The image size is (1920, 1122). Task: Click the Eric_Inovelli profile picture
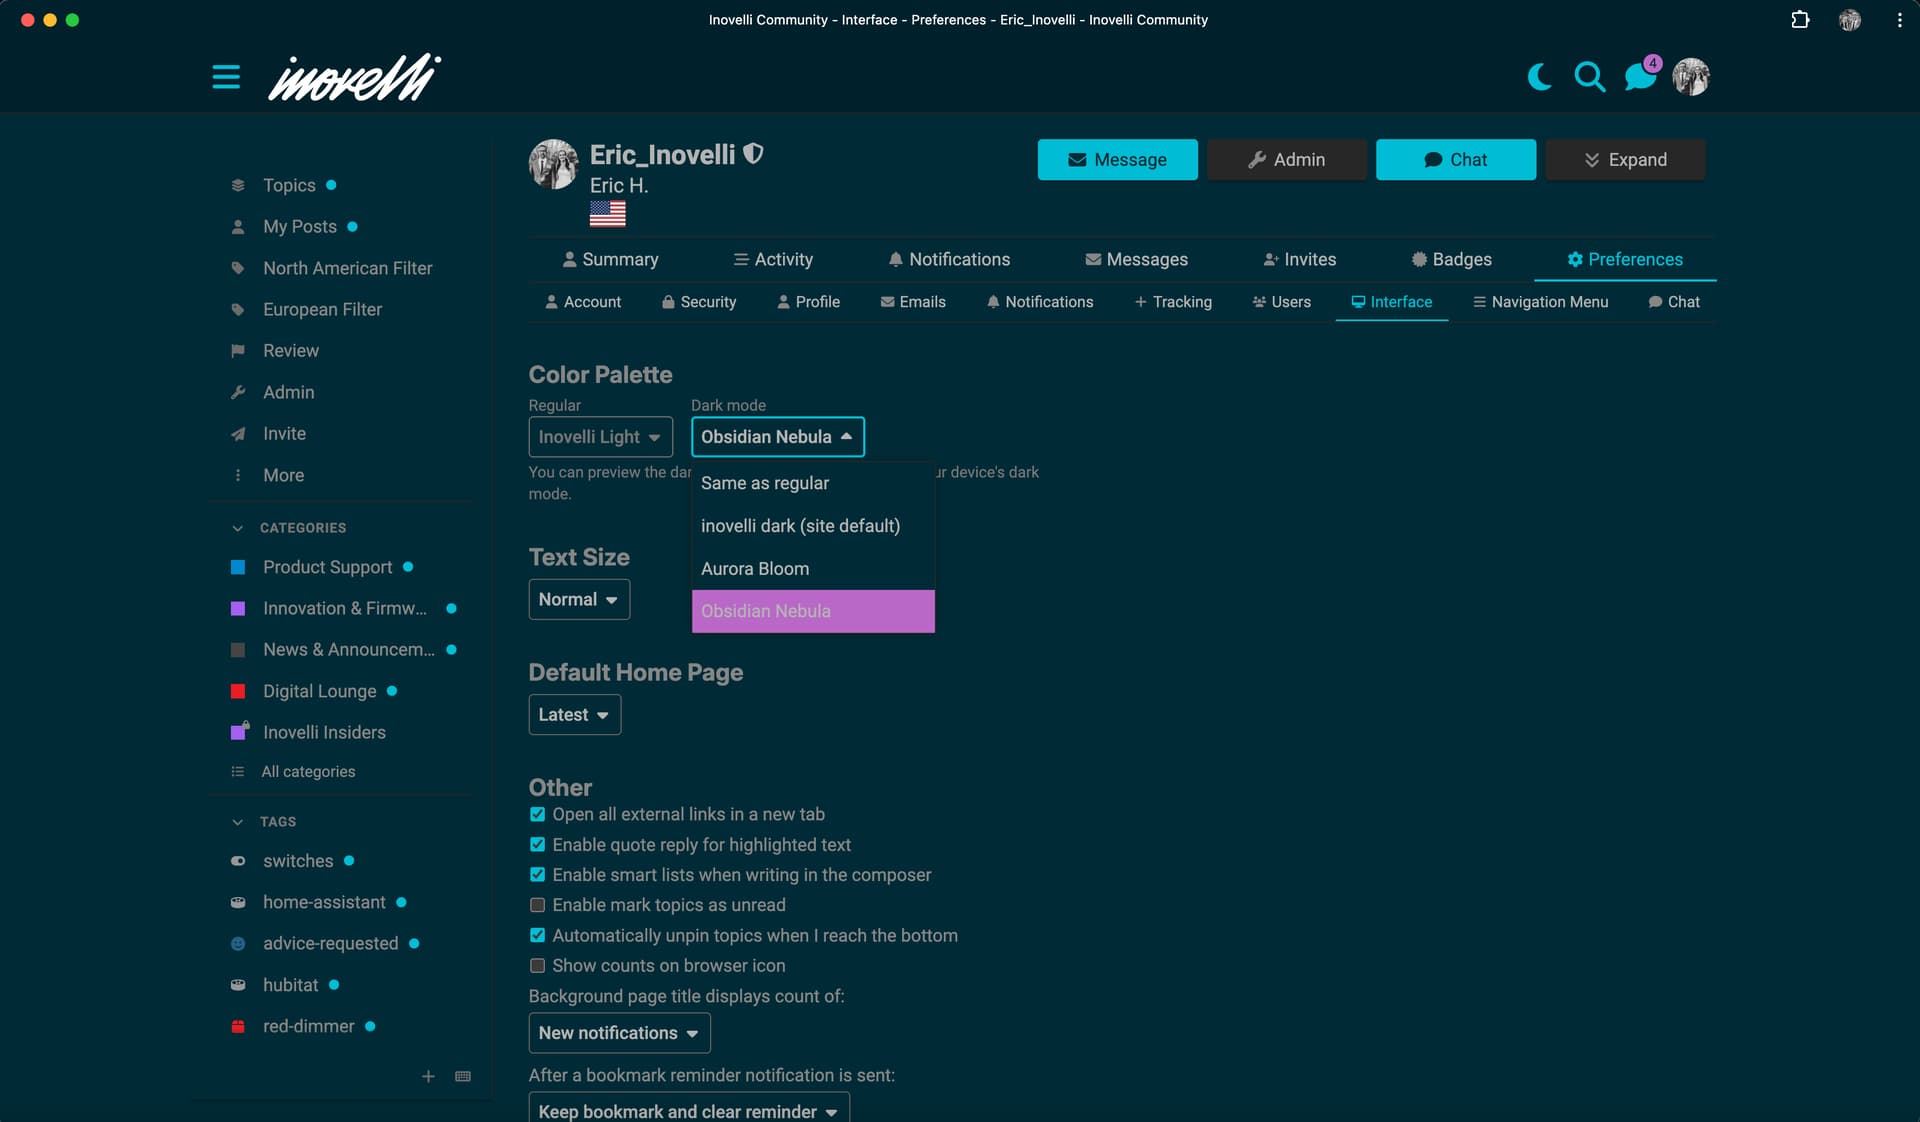pos(553,164)
